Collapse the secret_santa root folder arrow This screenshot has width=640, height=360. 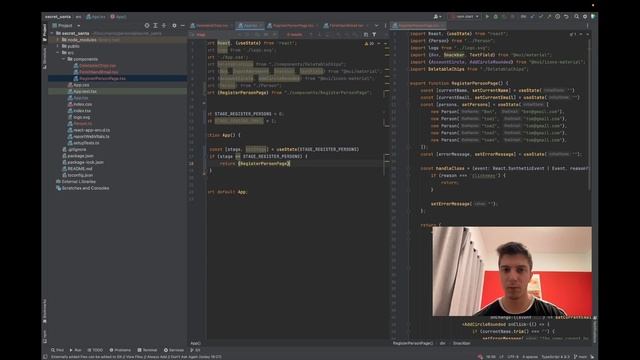[x=52, y=33]
